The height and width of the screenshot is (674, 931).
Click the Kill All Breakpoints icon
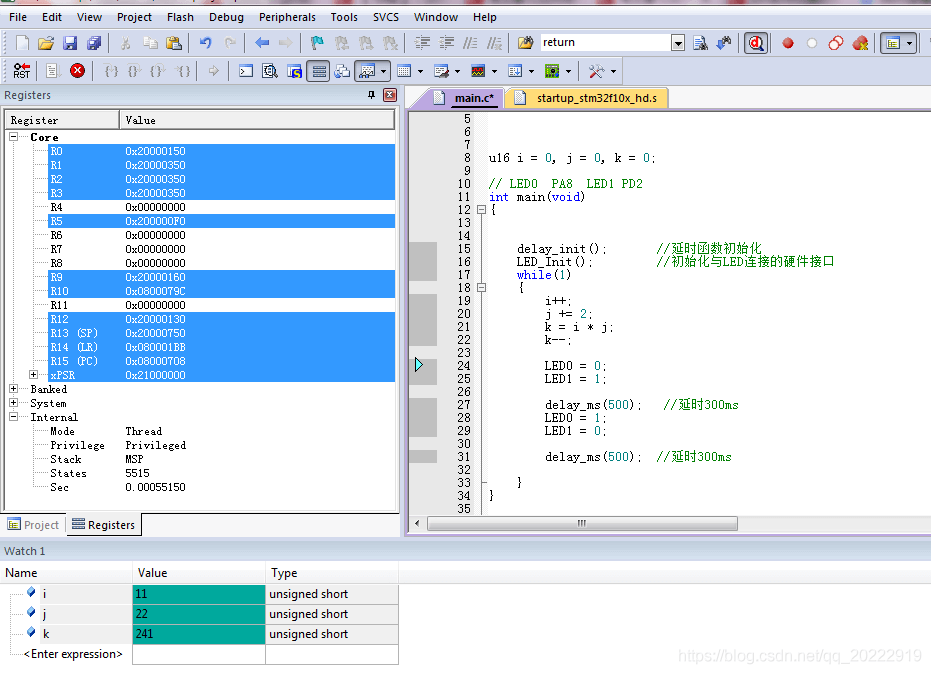(x=860, y=43)
